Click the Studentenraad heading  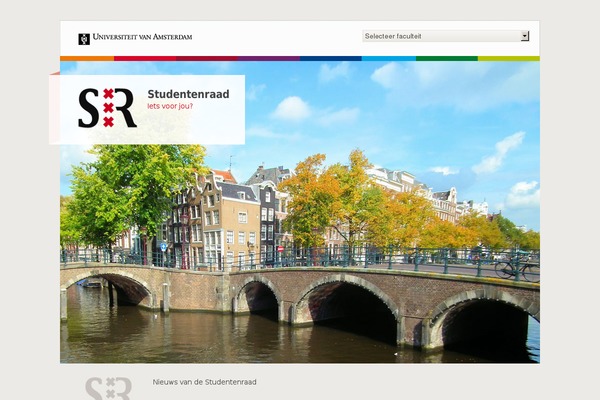point(188,94)
